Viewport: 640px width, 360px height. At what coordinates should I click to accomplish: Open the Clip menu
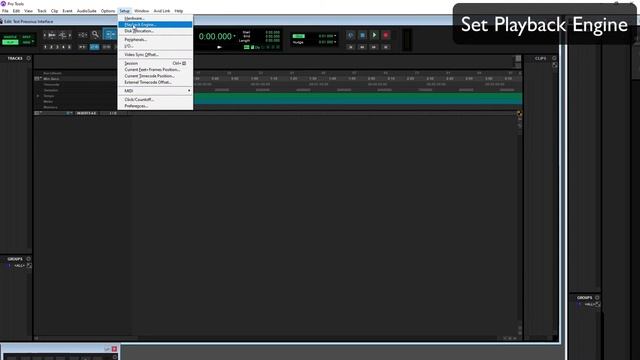[54, 11]
